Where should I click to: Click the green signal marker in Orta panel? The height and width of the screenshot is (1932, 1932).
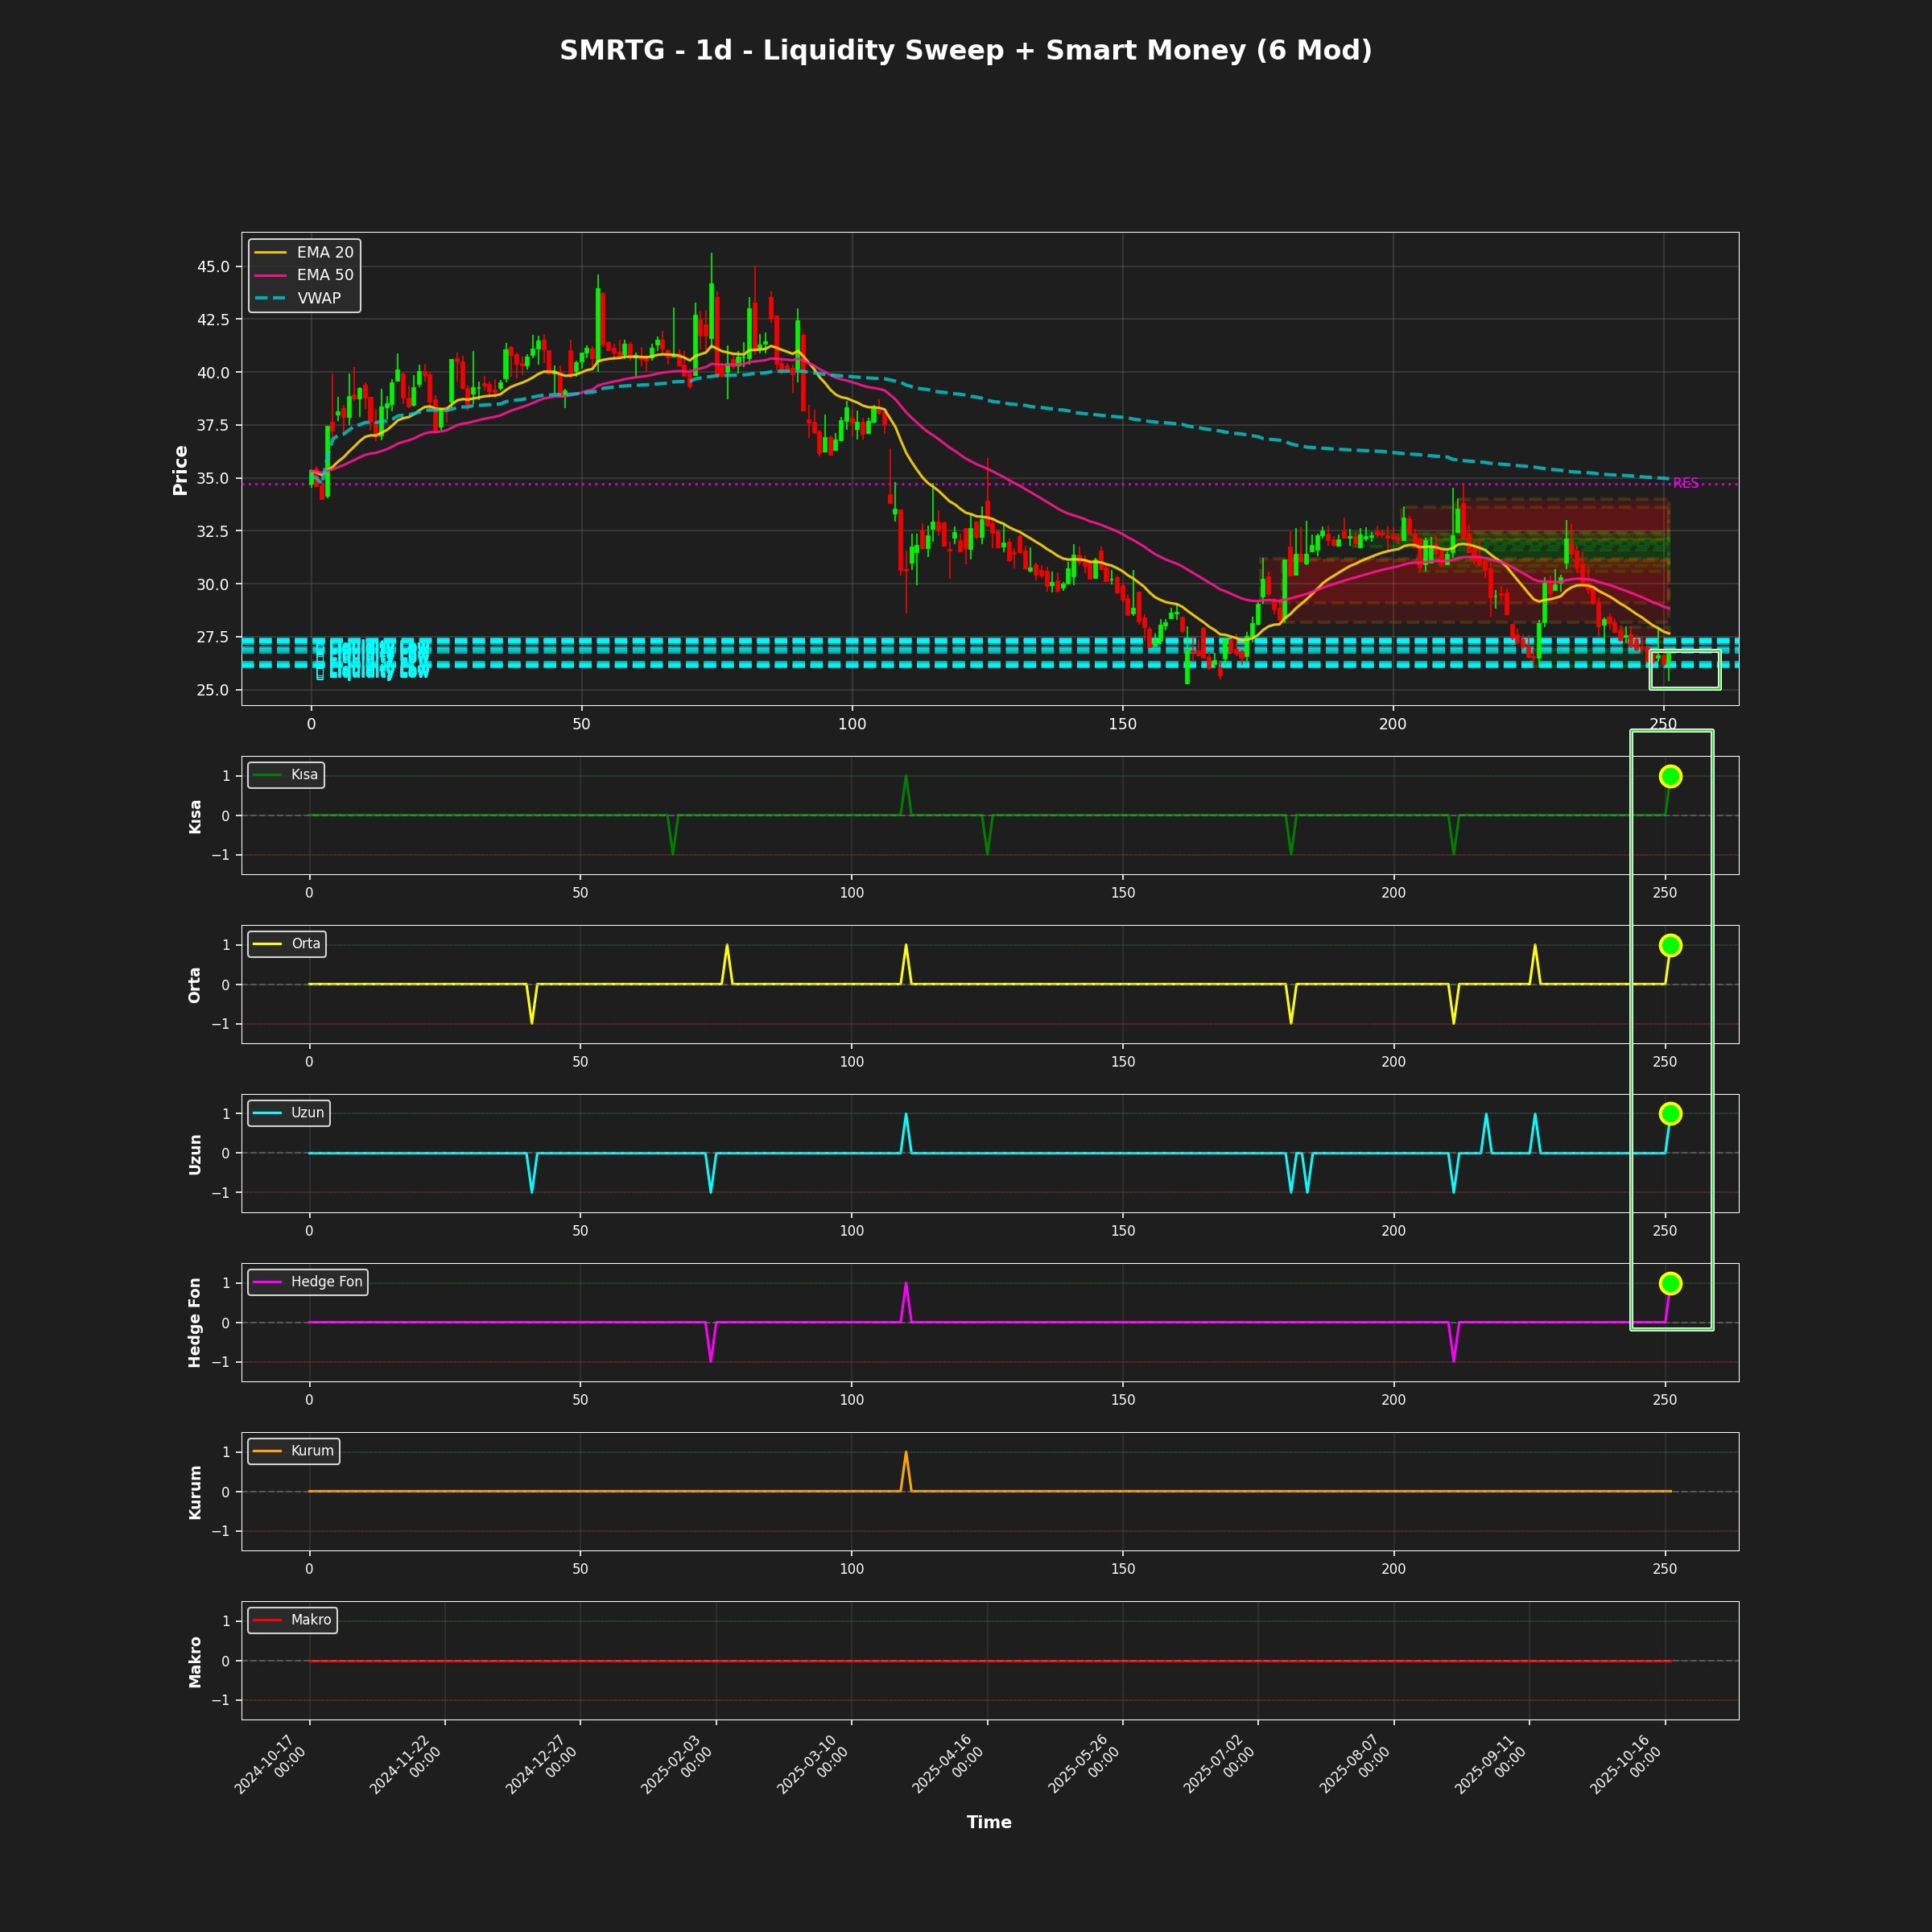click(1670, 945)
